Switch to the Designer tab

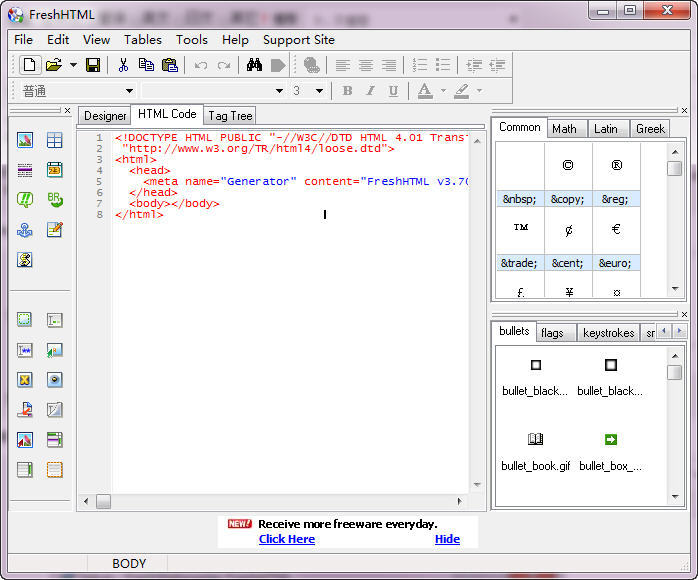point(105,116)
